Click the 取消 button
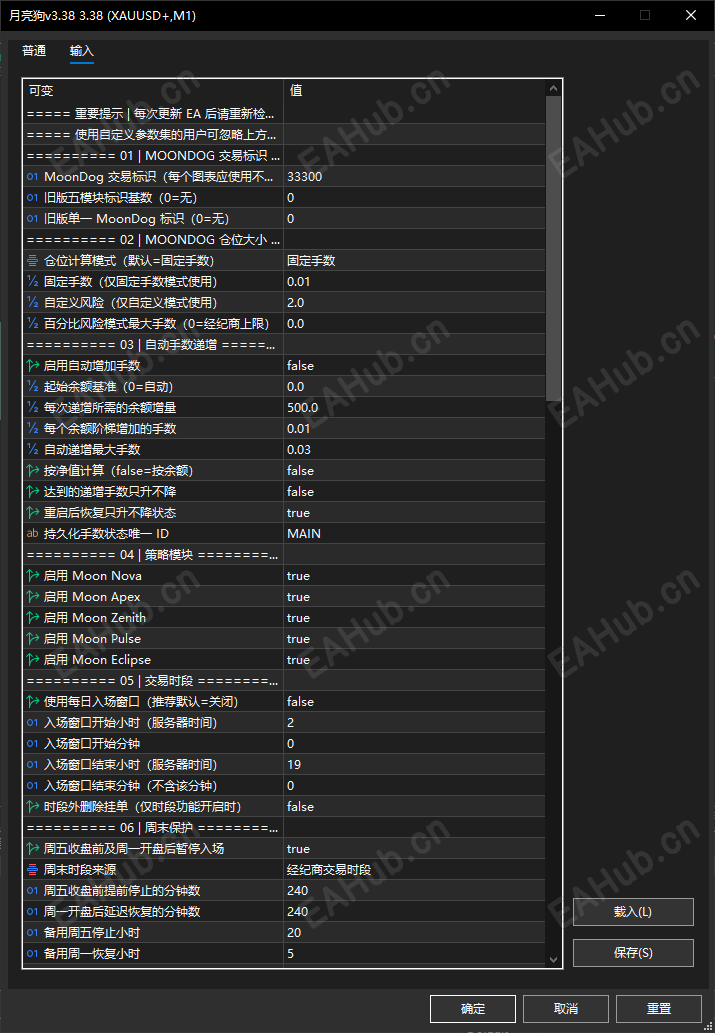Viewport: 715px width, 1033px height. (x=565, y=1009)
